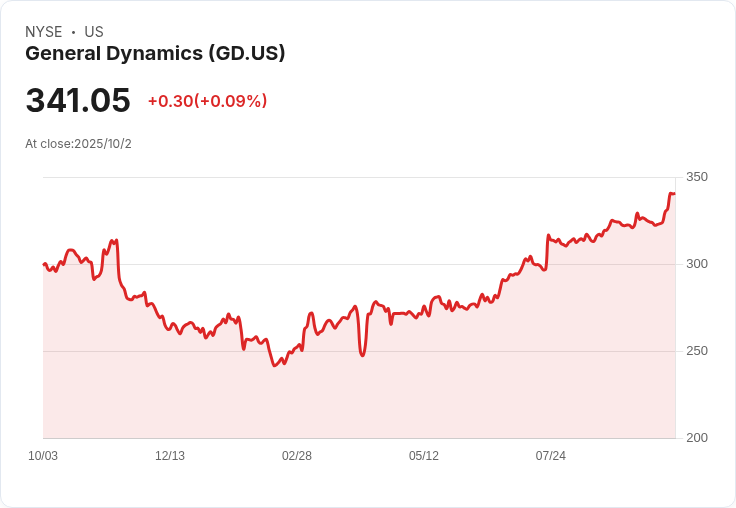Click the 250 y-axis price label
Screen dimensions: 736x508
pos(697,351)
